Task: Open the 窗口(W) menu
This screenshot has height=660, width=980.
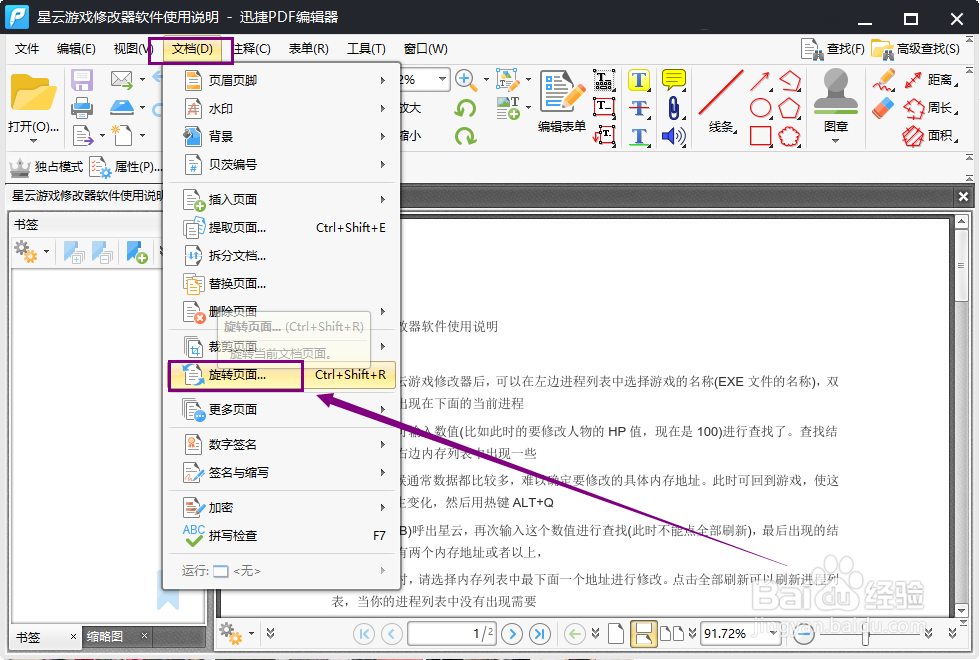Action: pos(426,49)
